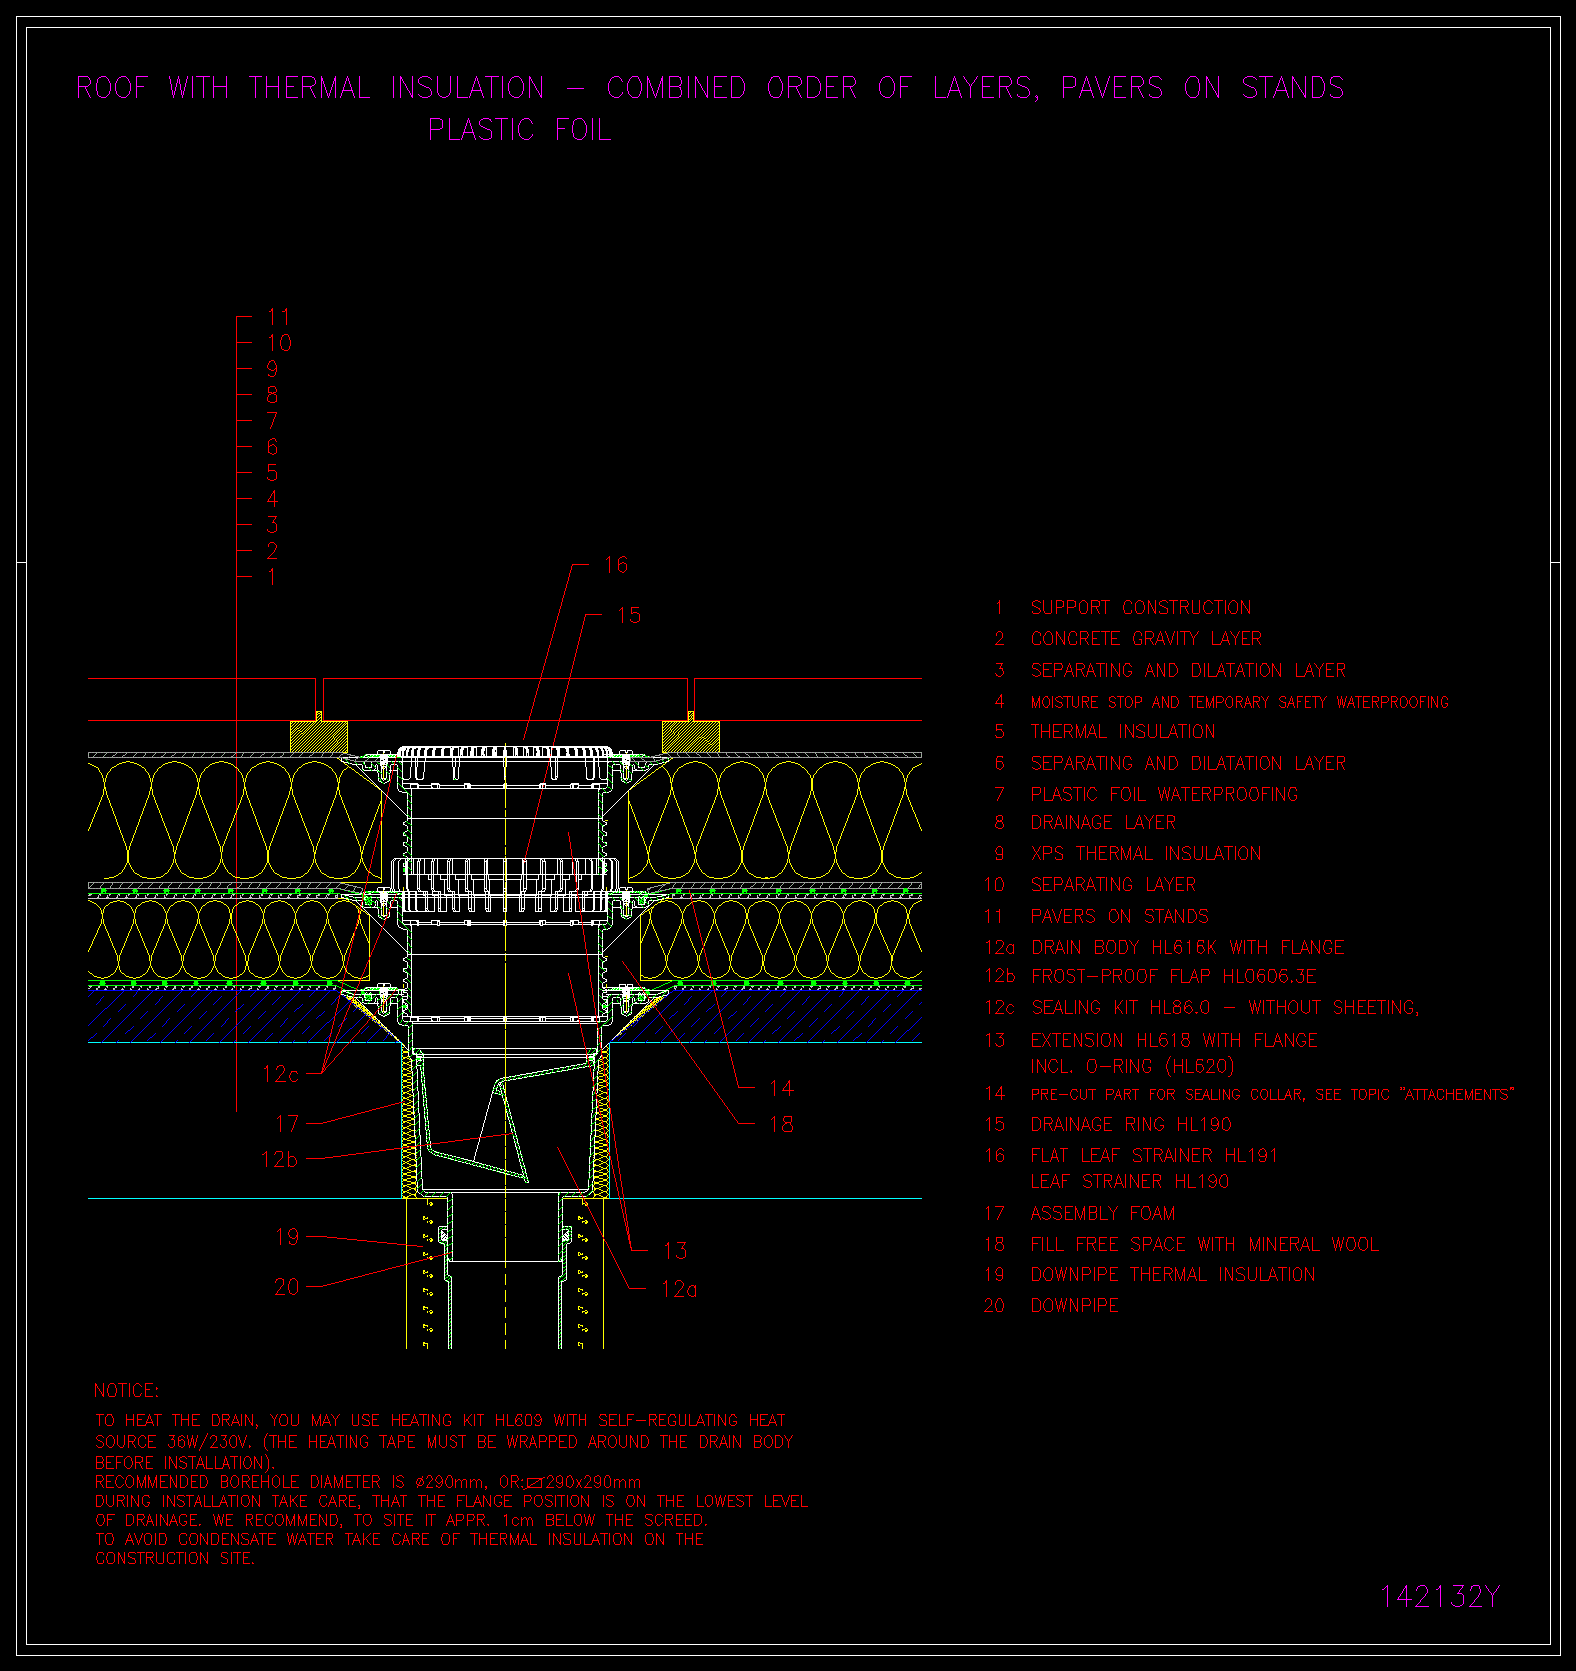
Task: Select note line mentioning 'HEATING KIT HL609'
Action: (x=440, y=1420)
